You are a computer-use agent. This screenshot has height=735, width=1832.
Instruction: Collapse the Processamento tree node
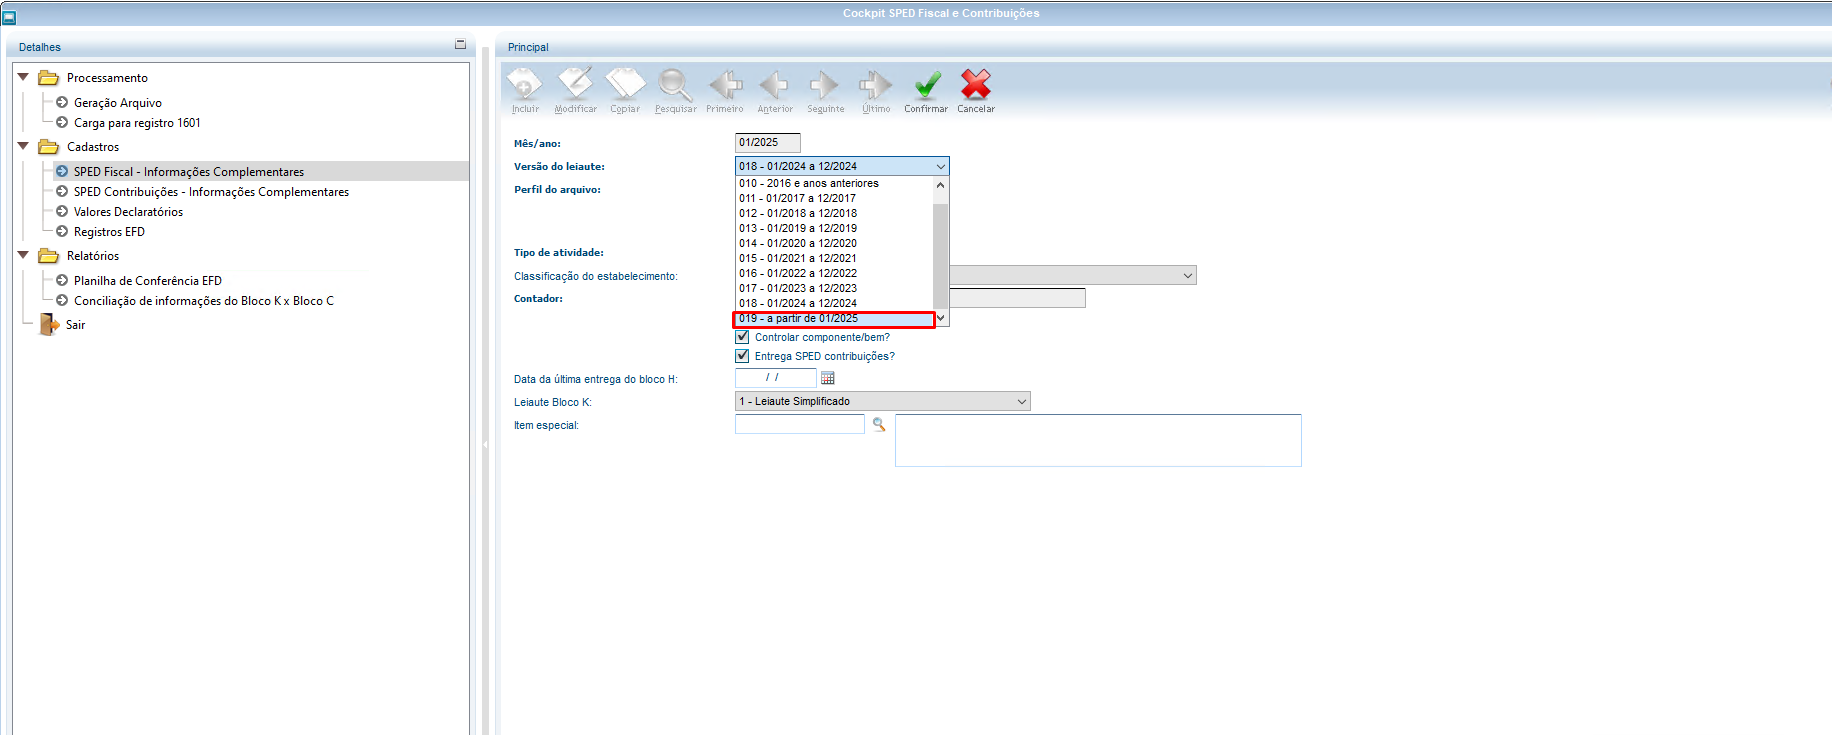(x=23, y=77)
